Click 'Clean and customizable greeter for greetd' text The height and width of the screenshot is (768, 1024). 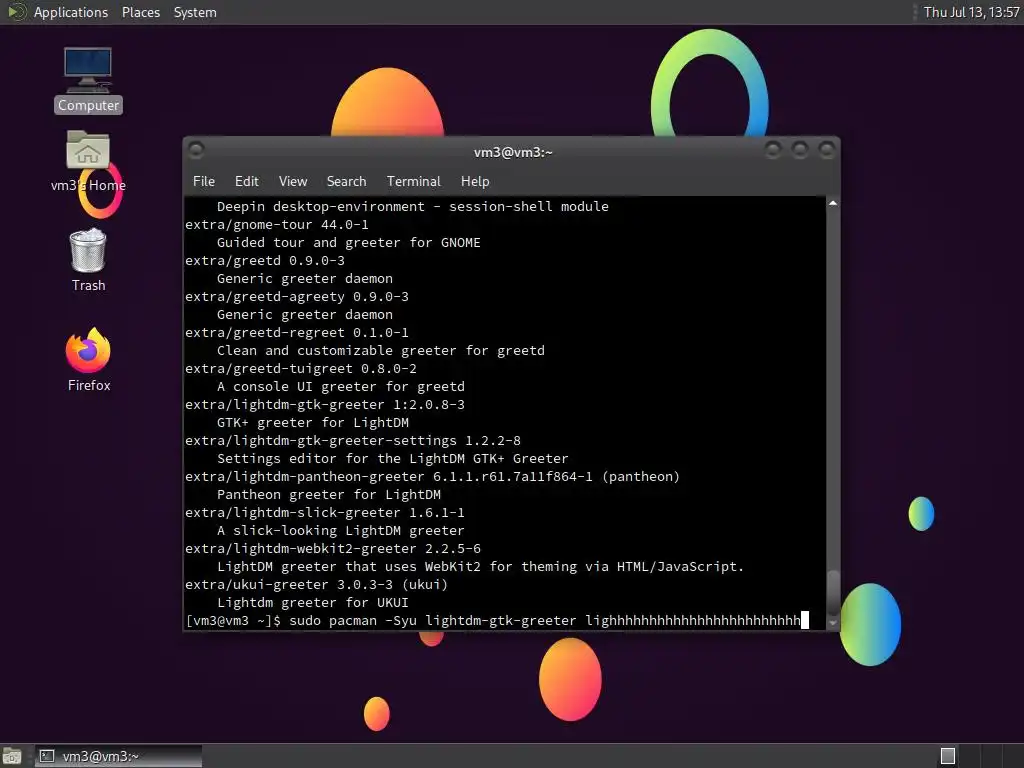pyautogui.click(x=380, y=351)
